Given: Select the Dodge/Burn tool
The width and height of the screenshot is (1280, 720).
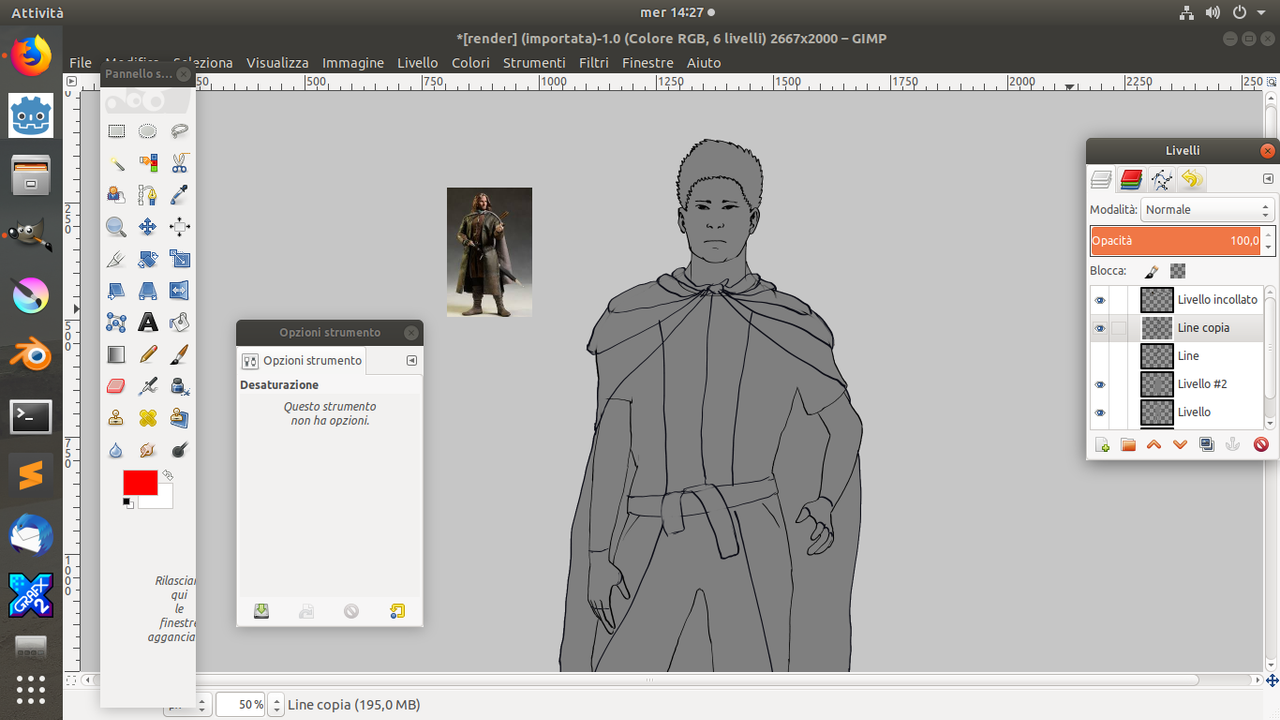Looking at the screenshot, I should 180,450.
